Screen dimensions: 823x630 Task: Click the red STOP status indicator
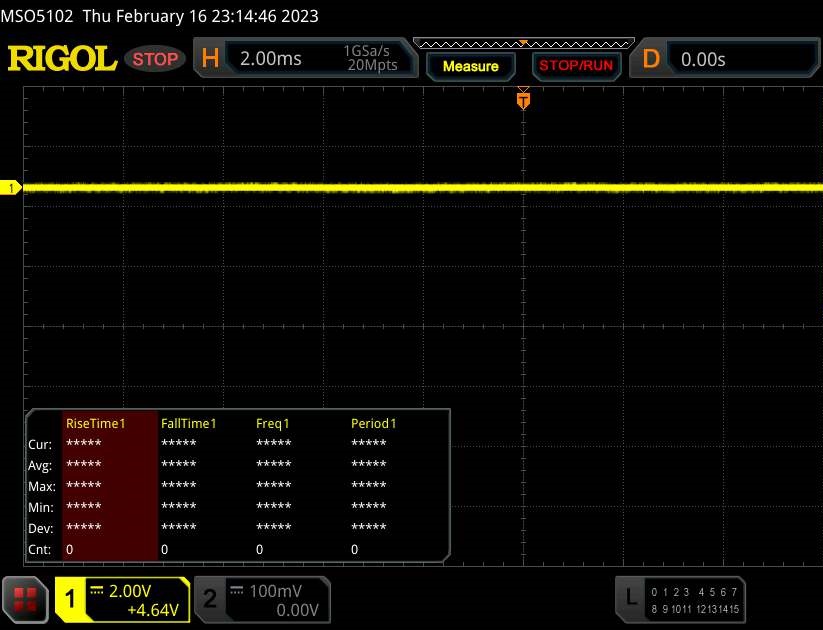[x=155, y=59]
